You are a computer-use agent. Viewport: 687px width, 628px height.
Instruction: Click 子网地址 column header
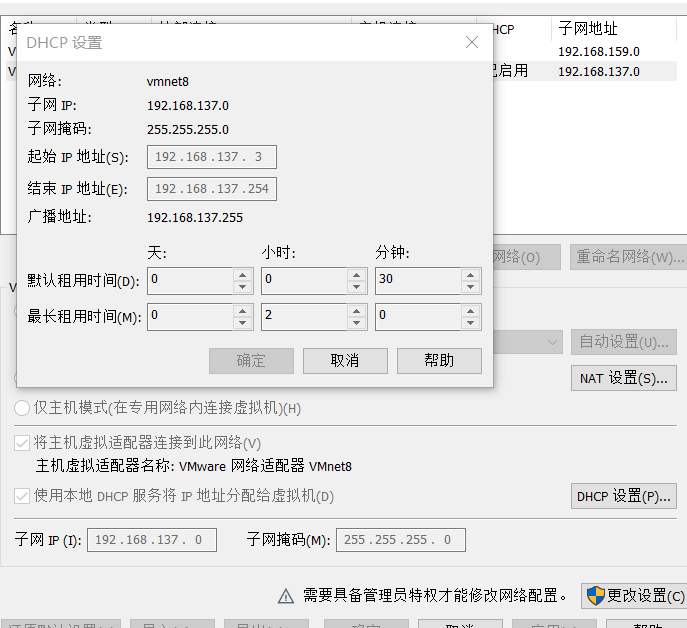[x=588, y=29]
